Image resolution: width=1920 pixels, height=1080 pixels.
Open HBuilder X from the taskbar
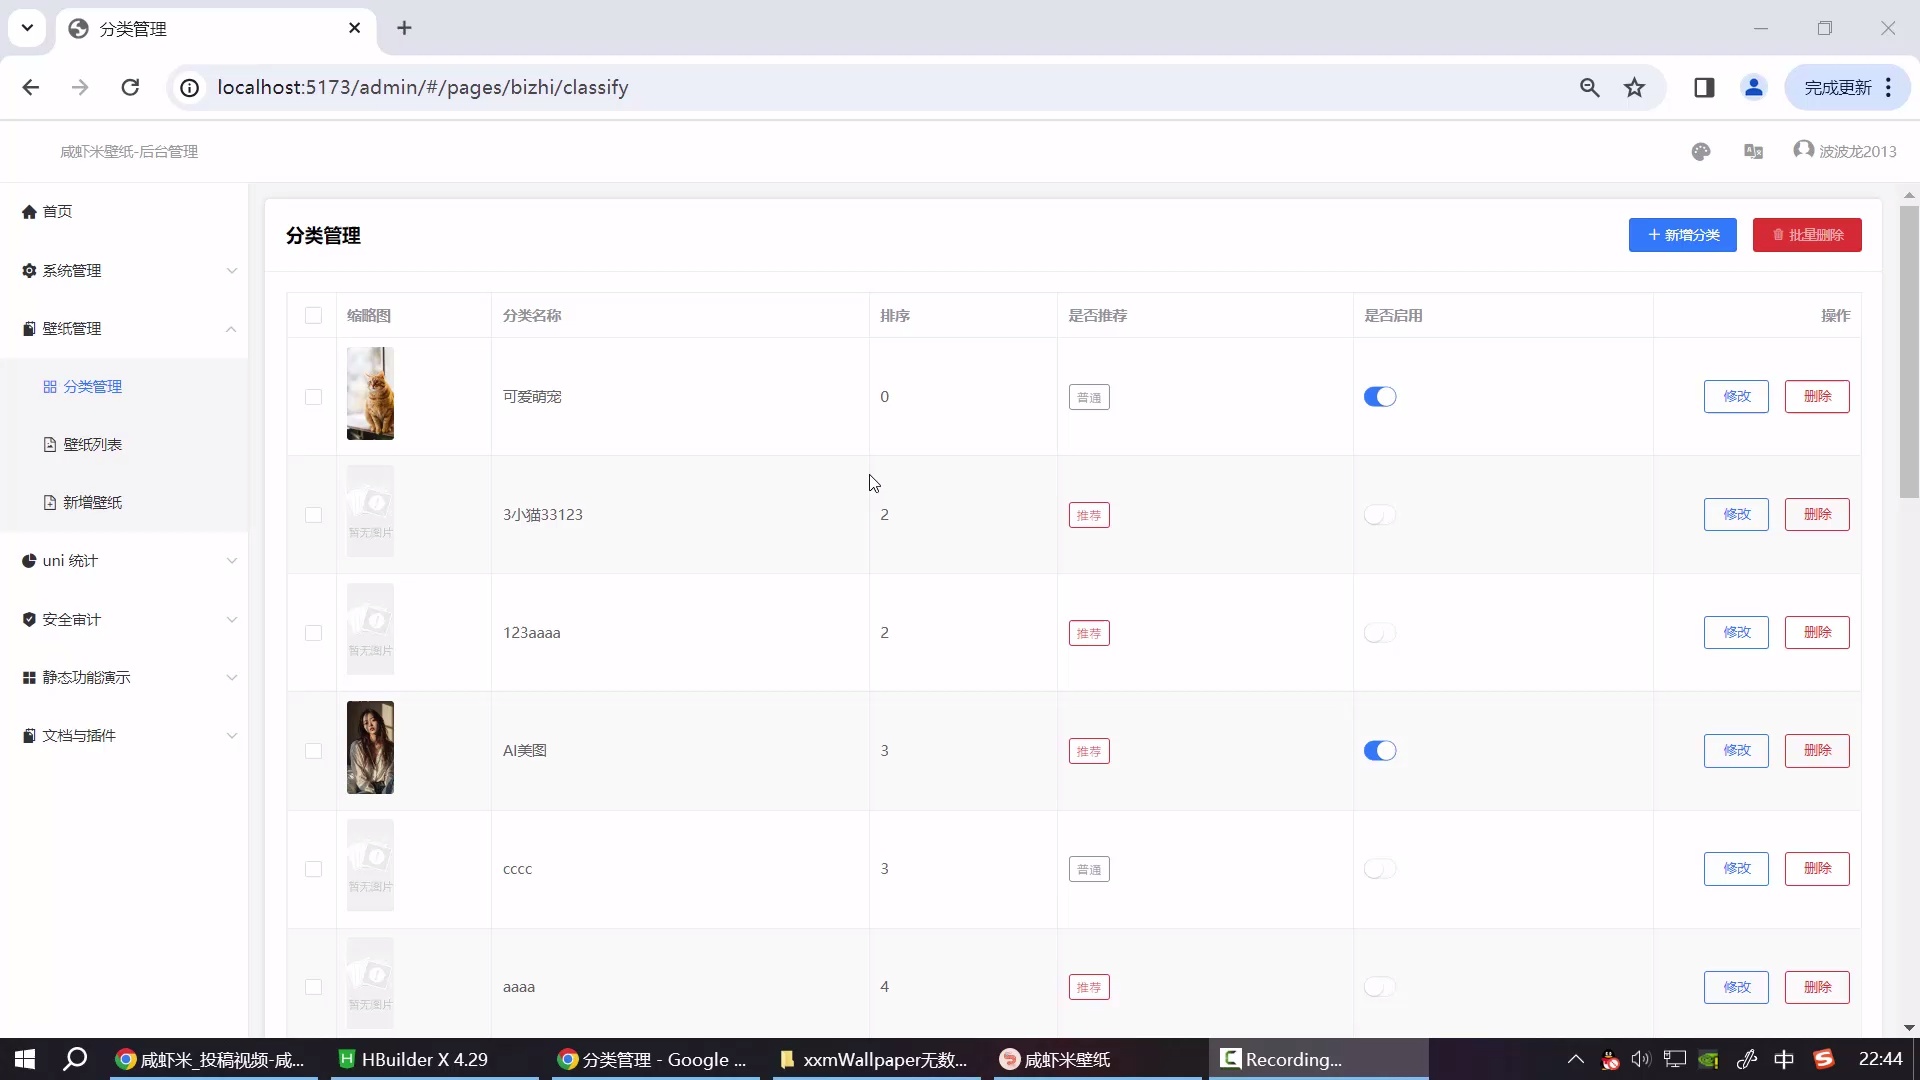click(x=414, y=1059)
